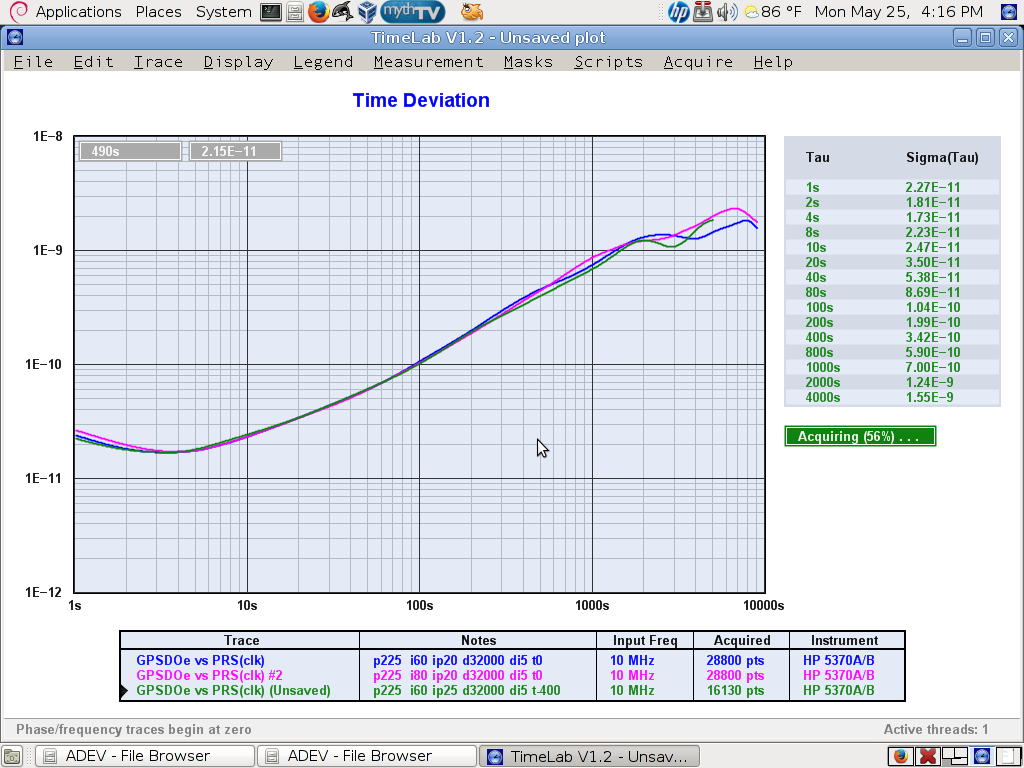
Task: Switch to leftmost ADEV File Browser window
Action: point(144,756)
